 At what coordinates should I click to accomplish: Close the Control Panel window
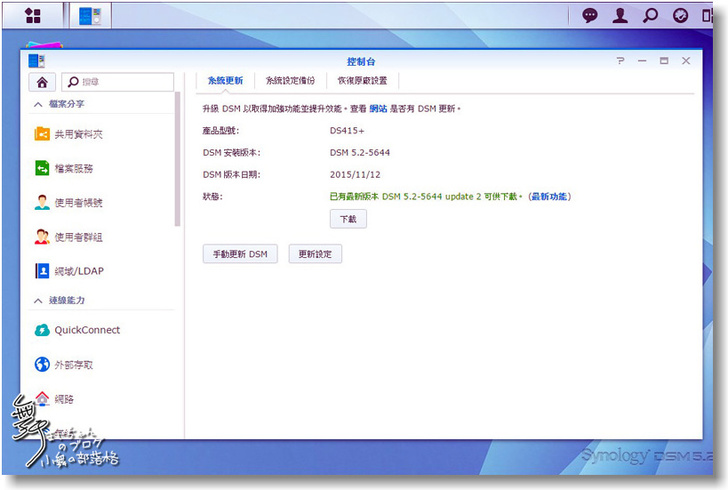(x=686, y=61)
